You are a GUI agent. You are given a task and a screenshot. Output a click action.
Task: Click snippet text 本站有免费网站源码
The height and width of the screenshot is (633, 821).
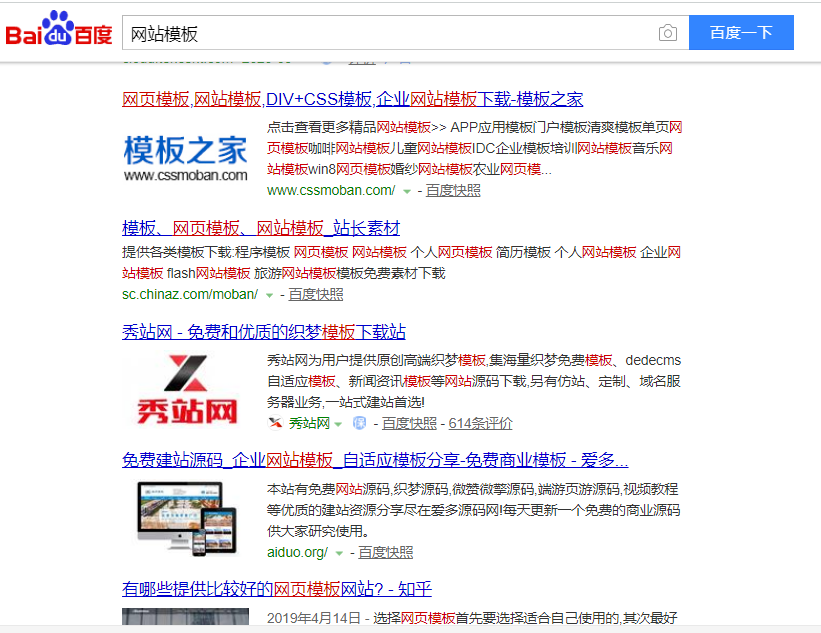[328, 489]
